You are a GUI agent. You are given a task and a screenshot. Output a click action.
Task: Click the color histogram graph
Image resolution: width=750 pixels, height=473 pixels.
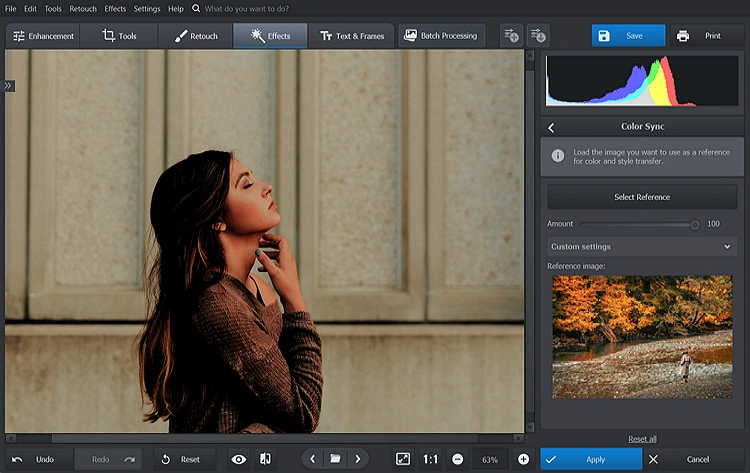point(642,80)
